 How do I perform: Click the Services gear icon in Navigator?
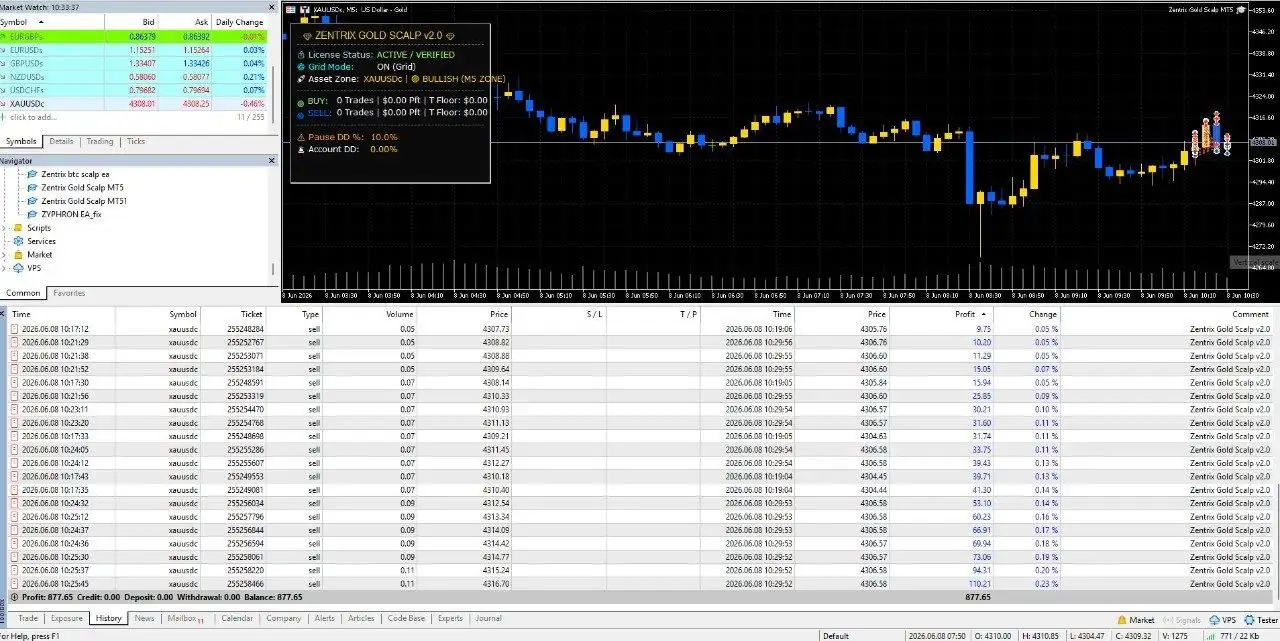(x=18, y=241)
